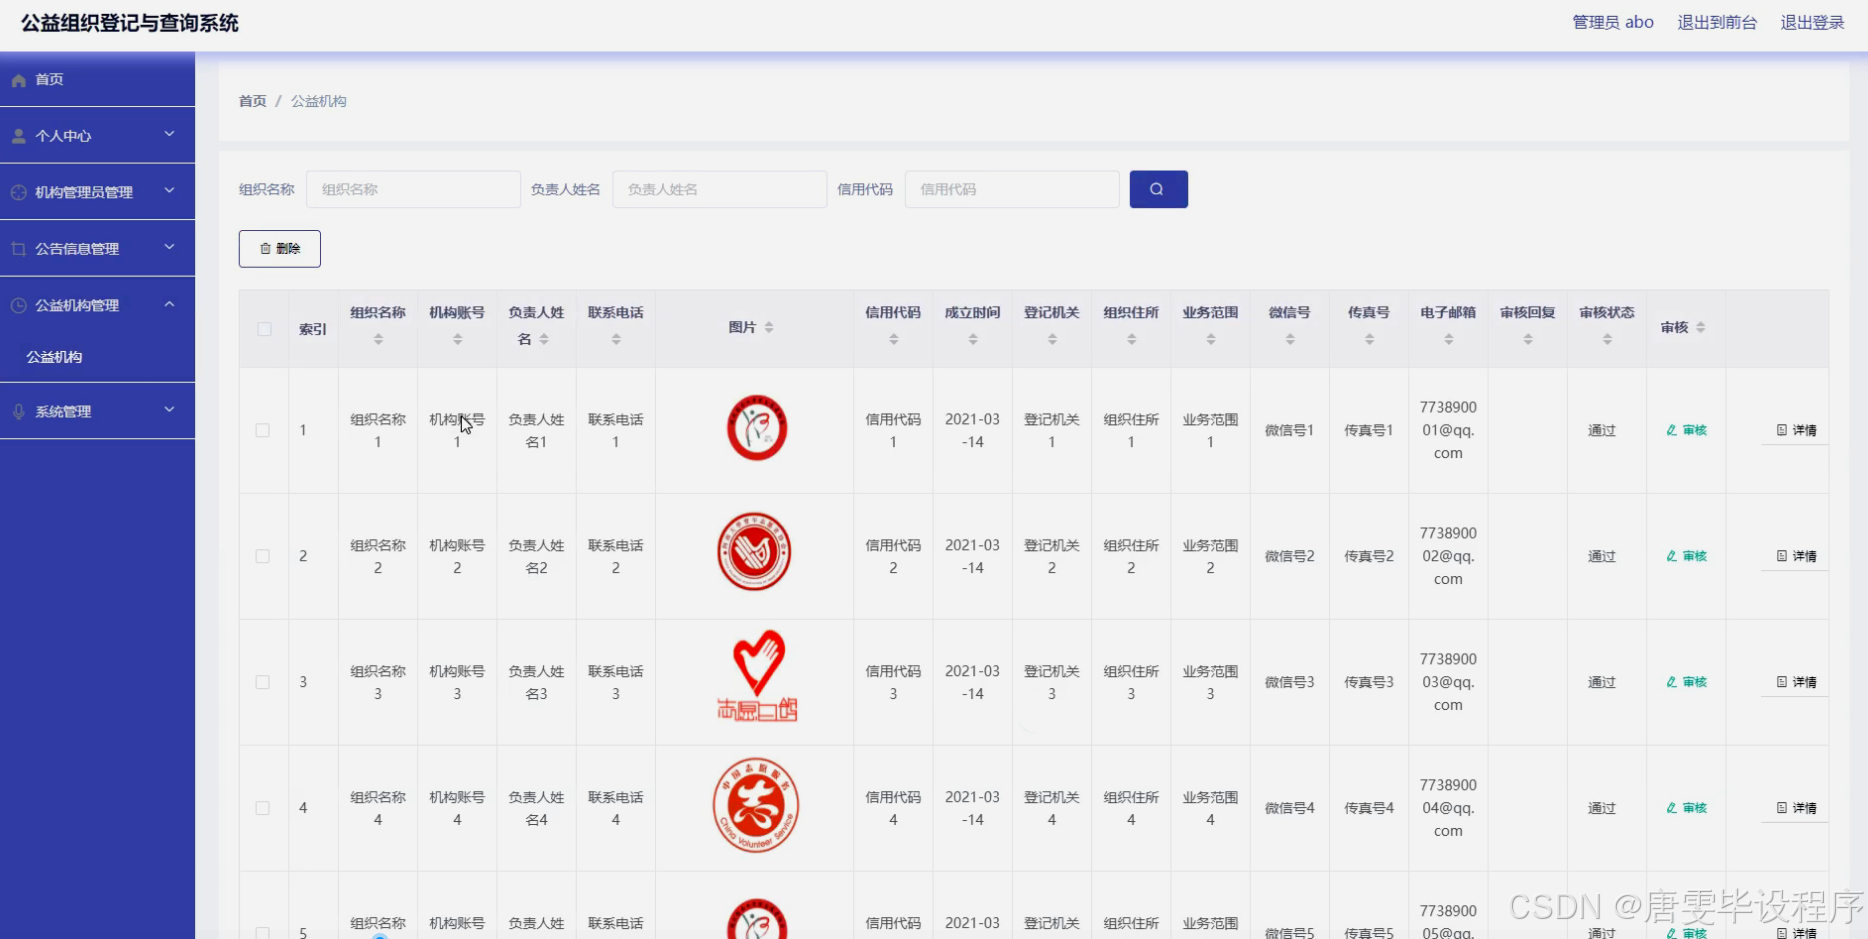The image size is (1868, 939).
Task: Tick the select-all checkbox in table header
Action: (264, 329)
